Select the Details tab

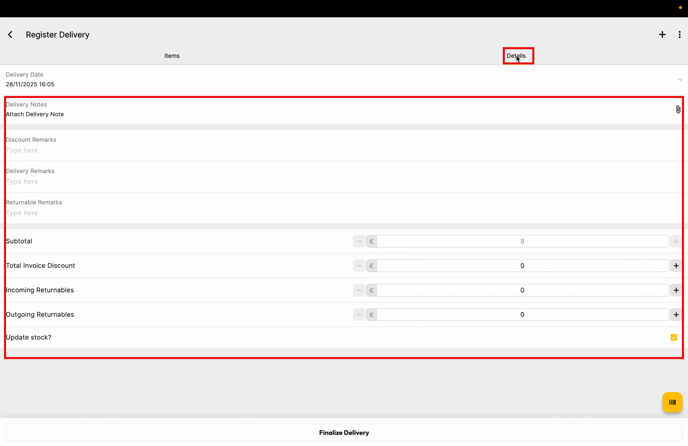tap(516, 56)
